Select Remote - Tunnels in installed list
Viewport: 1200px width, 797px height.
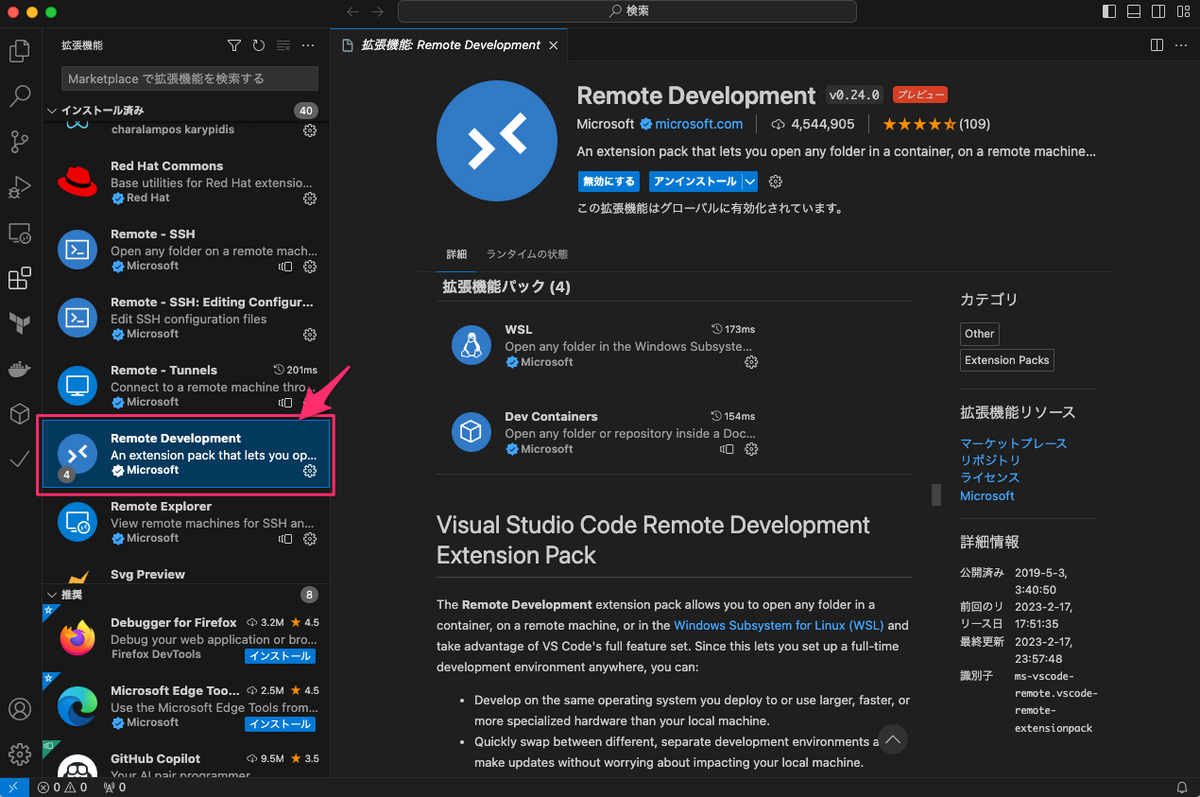click(185, 385)
